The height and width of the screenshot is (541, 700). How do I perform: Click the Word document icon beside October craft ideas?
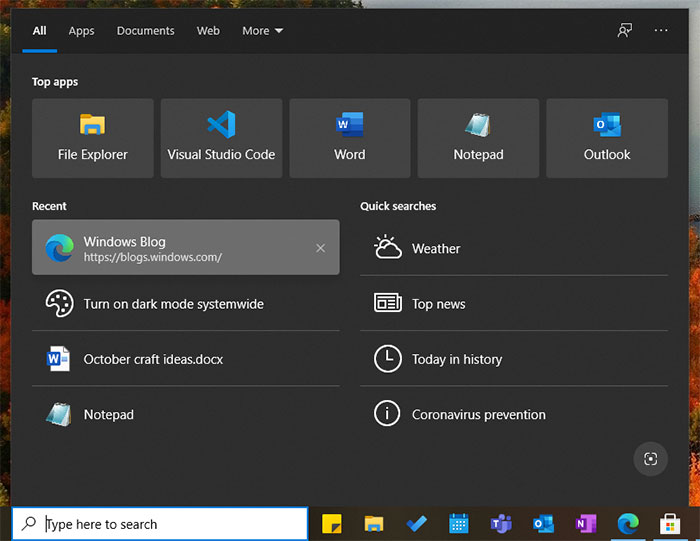pos(58,359)
